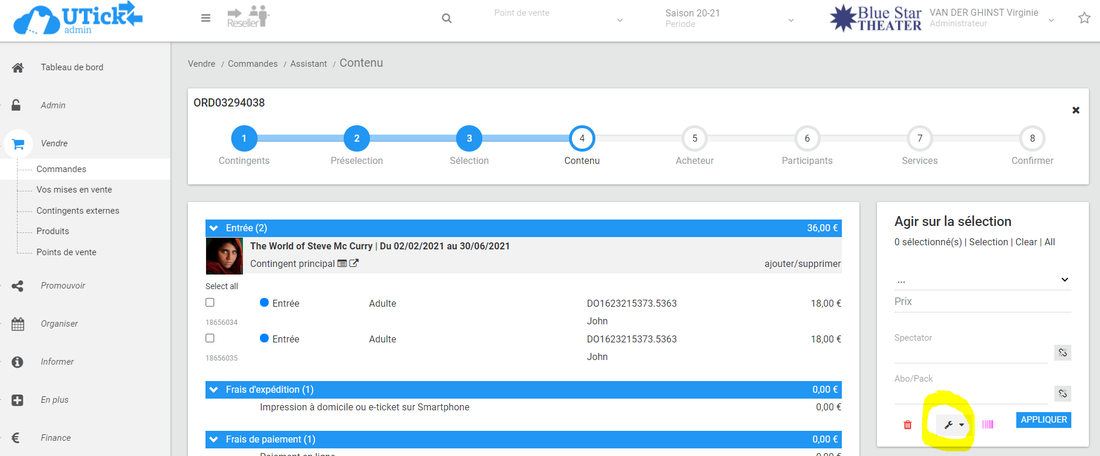Click link icon beside Abo/Pack field

[x=1063, y=393]
